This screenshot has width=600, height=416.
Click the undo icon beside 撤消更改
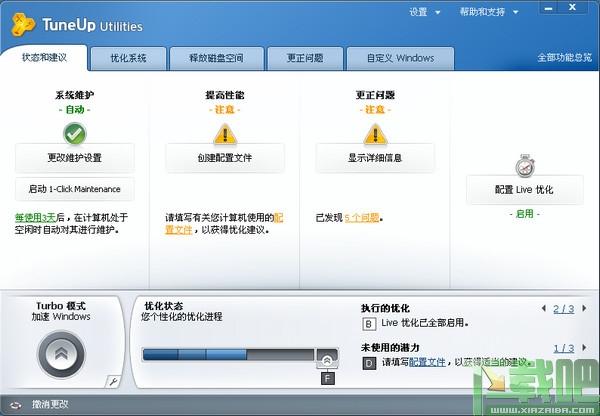click(x=15, y=405)
